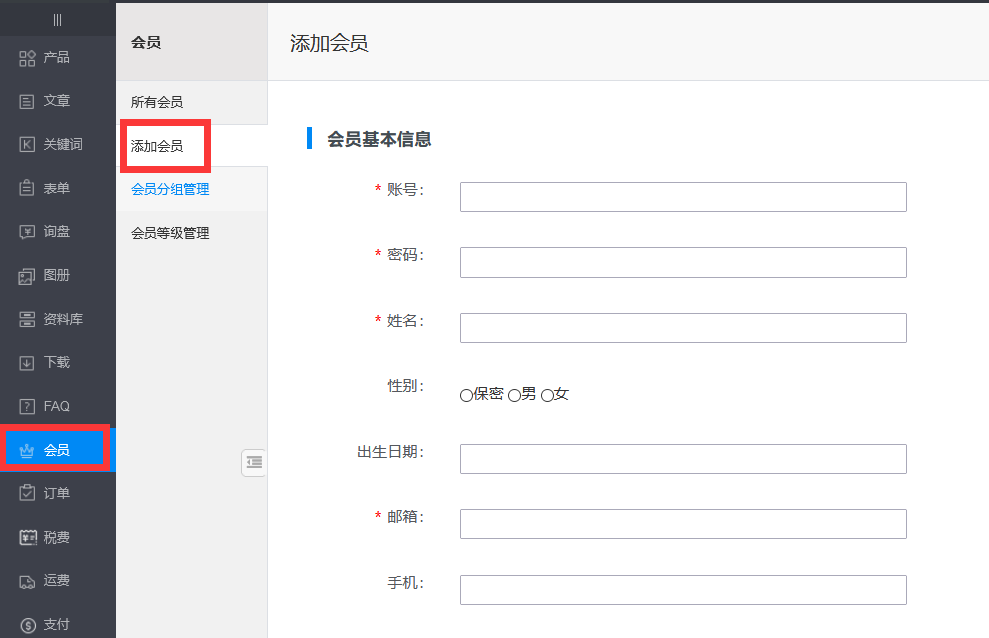This screenshot has width=989, height=638.
Task: Collapse the main sidebar with top handle
Action: 57,20
